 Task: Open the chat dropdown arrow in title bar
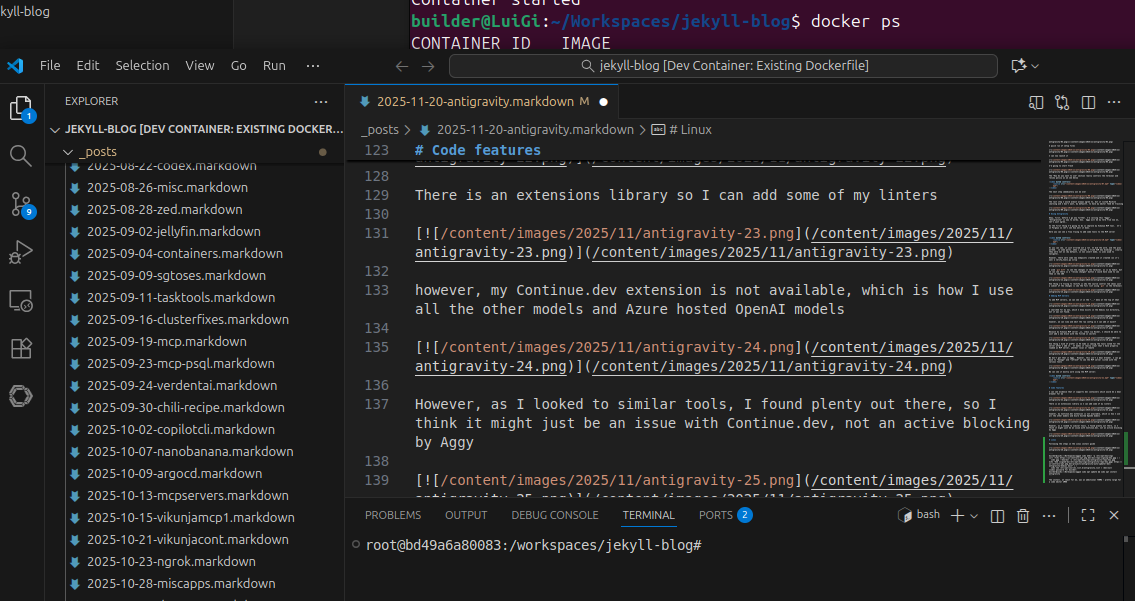tap(1035, 66)
